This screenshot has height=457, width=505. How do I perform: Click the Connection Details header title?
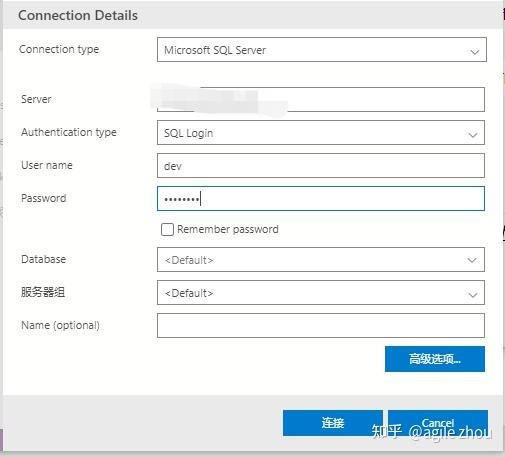point(78,15)
